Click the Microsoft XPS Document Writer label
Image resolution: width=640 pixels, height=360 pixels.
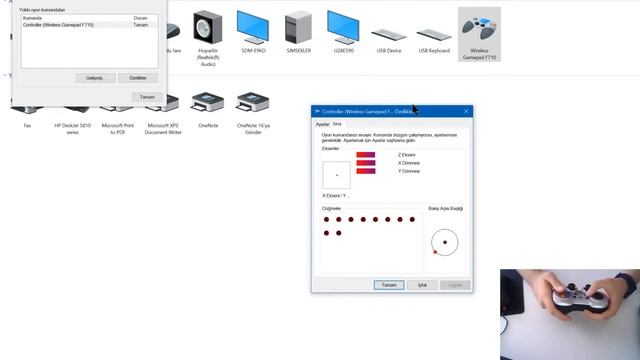click(163, 129)
